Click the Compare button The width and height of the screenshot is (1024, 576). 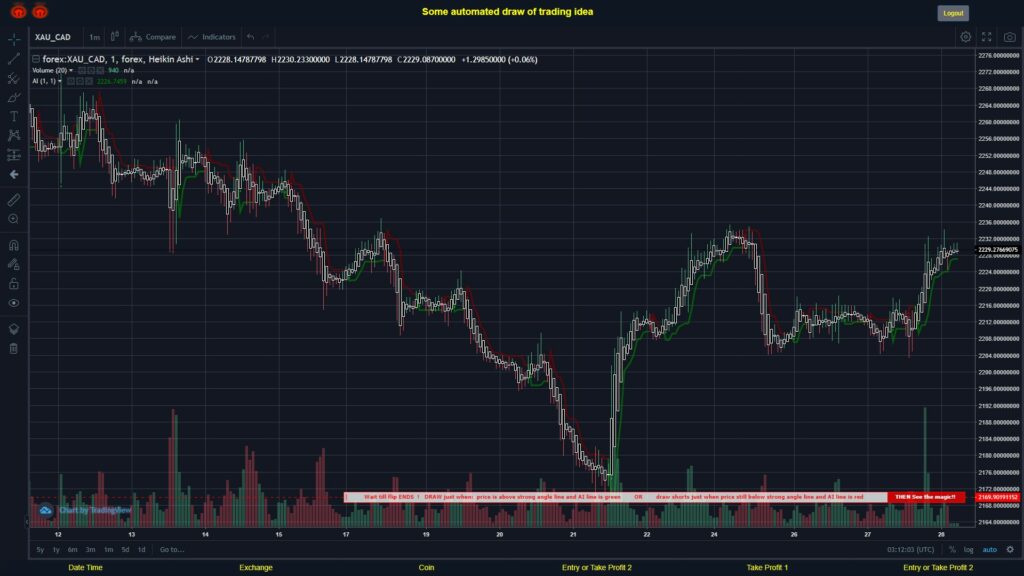[x=153, y=37]
